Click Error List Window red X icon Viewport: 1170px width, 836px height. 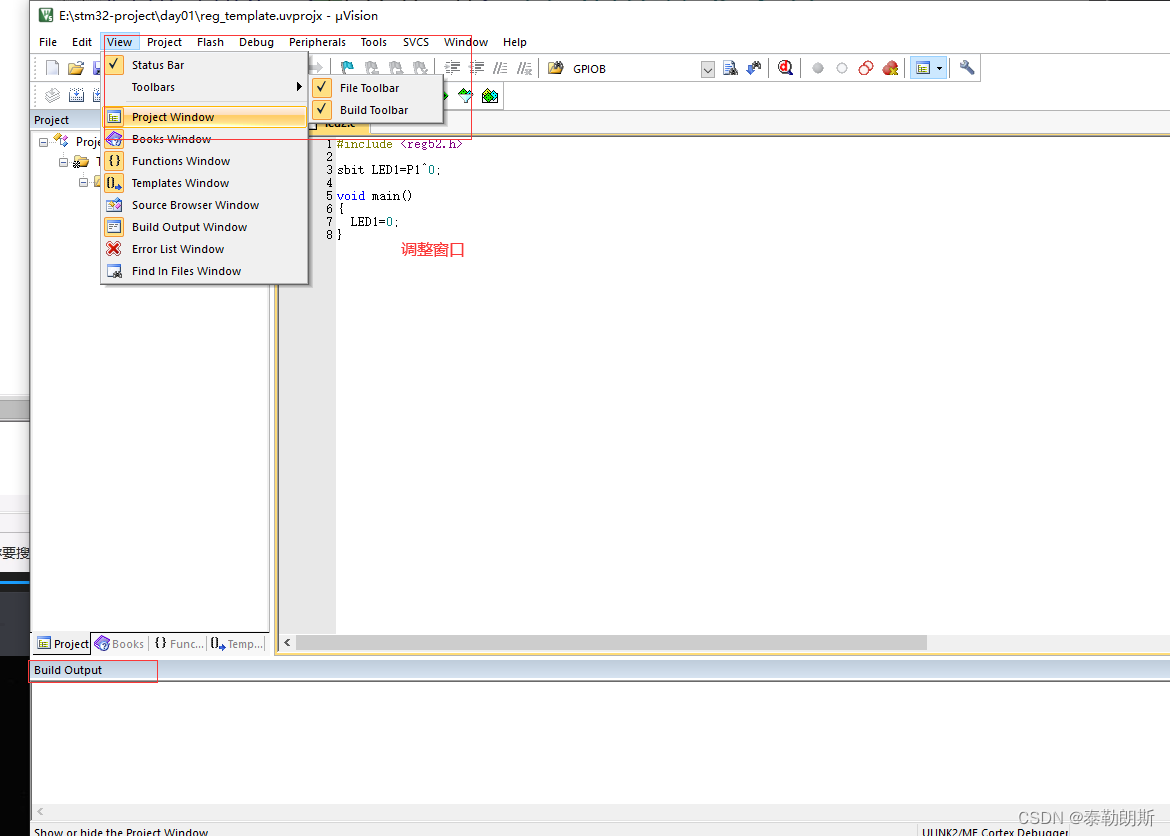pos(114,249)
